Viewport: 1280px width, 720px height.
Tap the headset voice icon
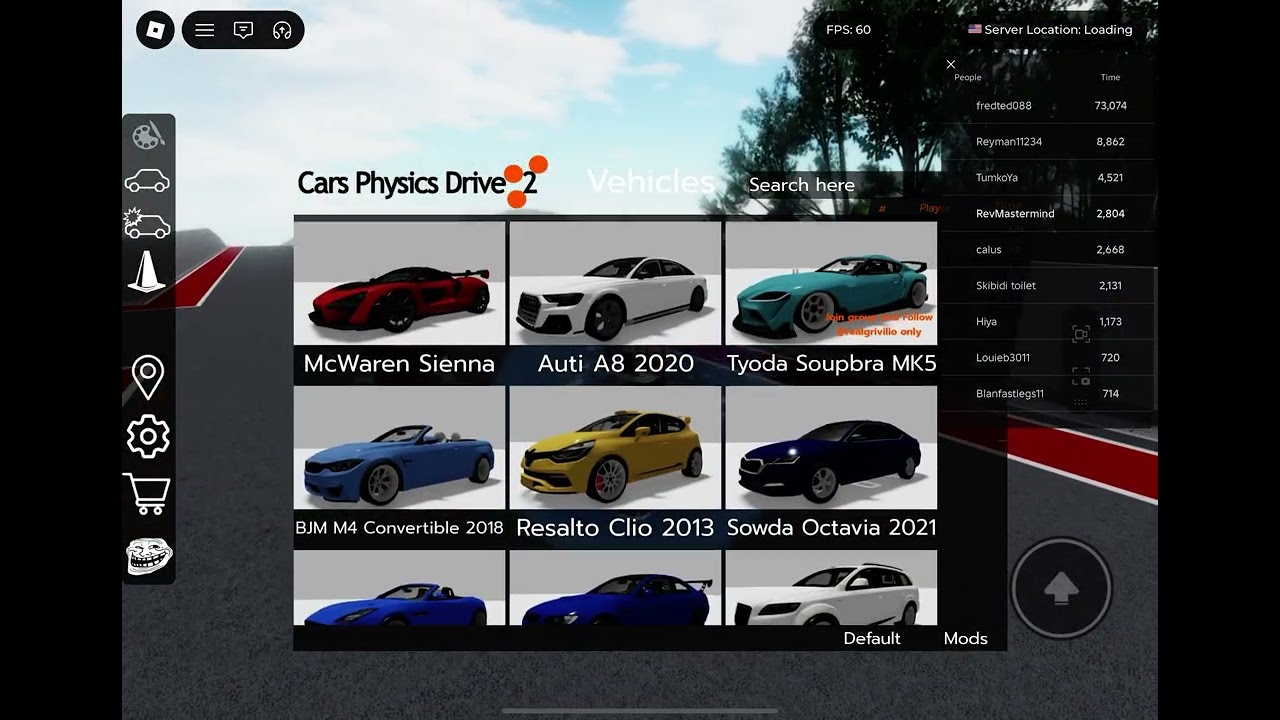[x=282, y=30]
